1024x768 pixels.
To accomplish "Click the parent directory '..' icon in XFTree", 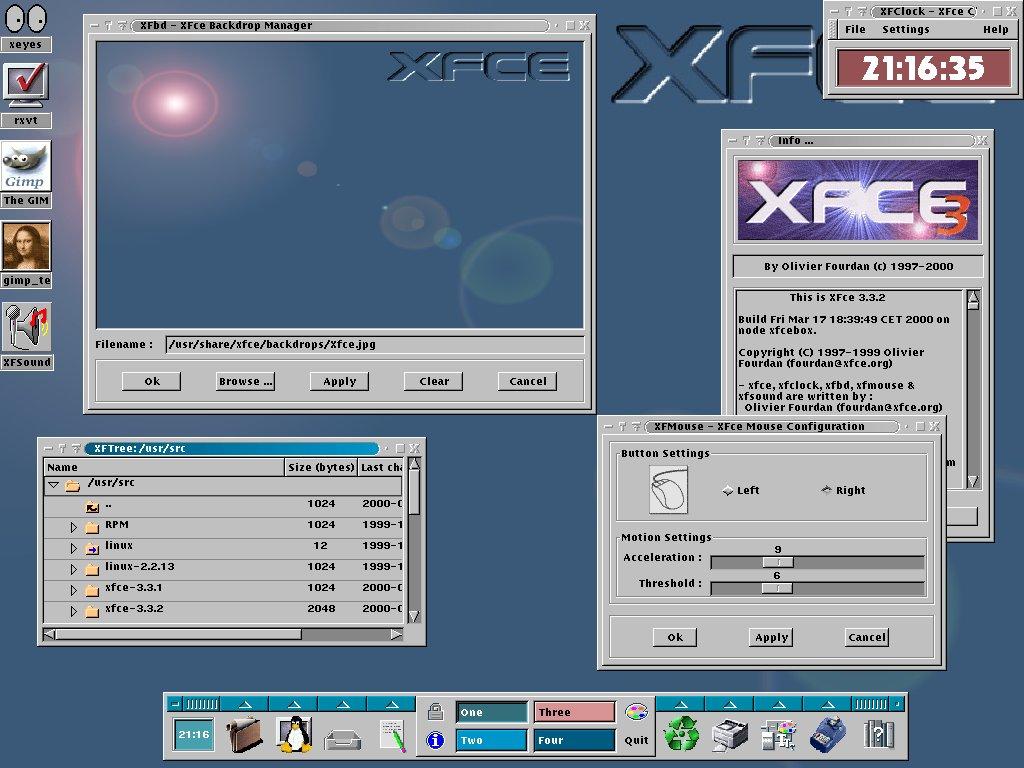I will pyautogui.click(x=92, y=505).
